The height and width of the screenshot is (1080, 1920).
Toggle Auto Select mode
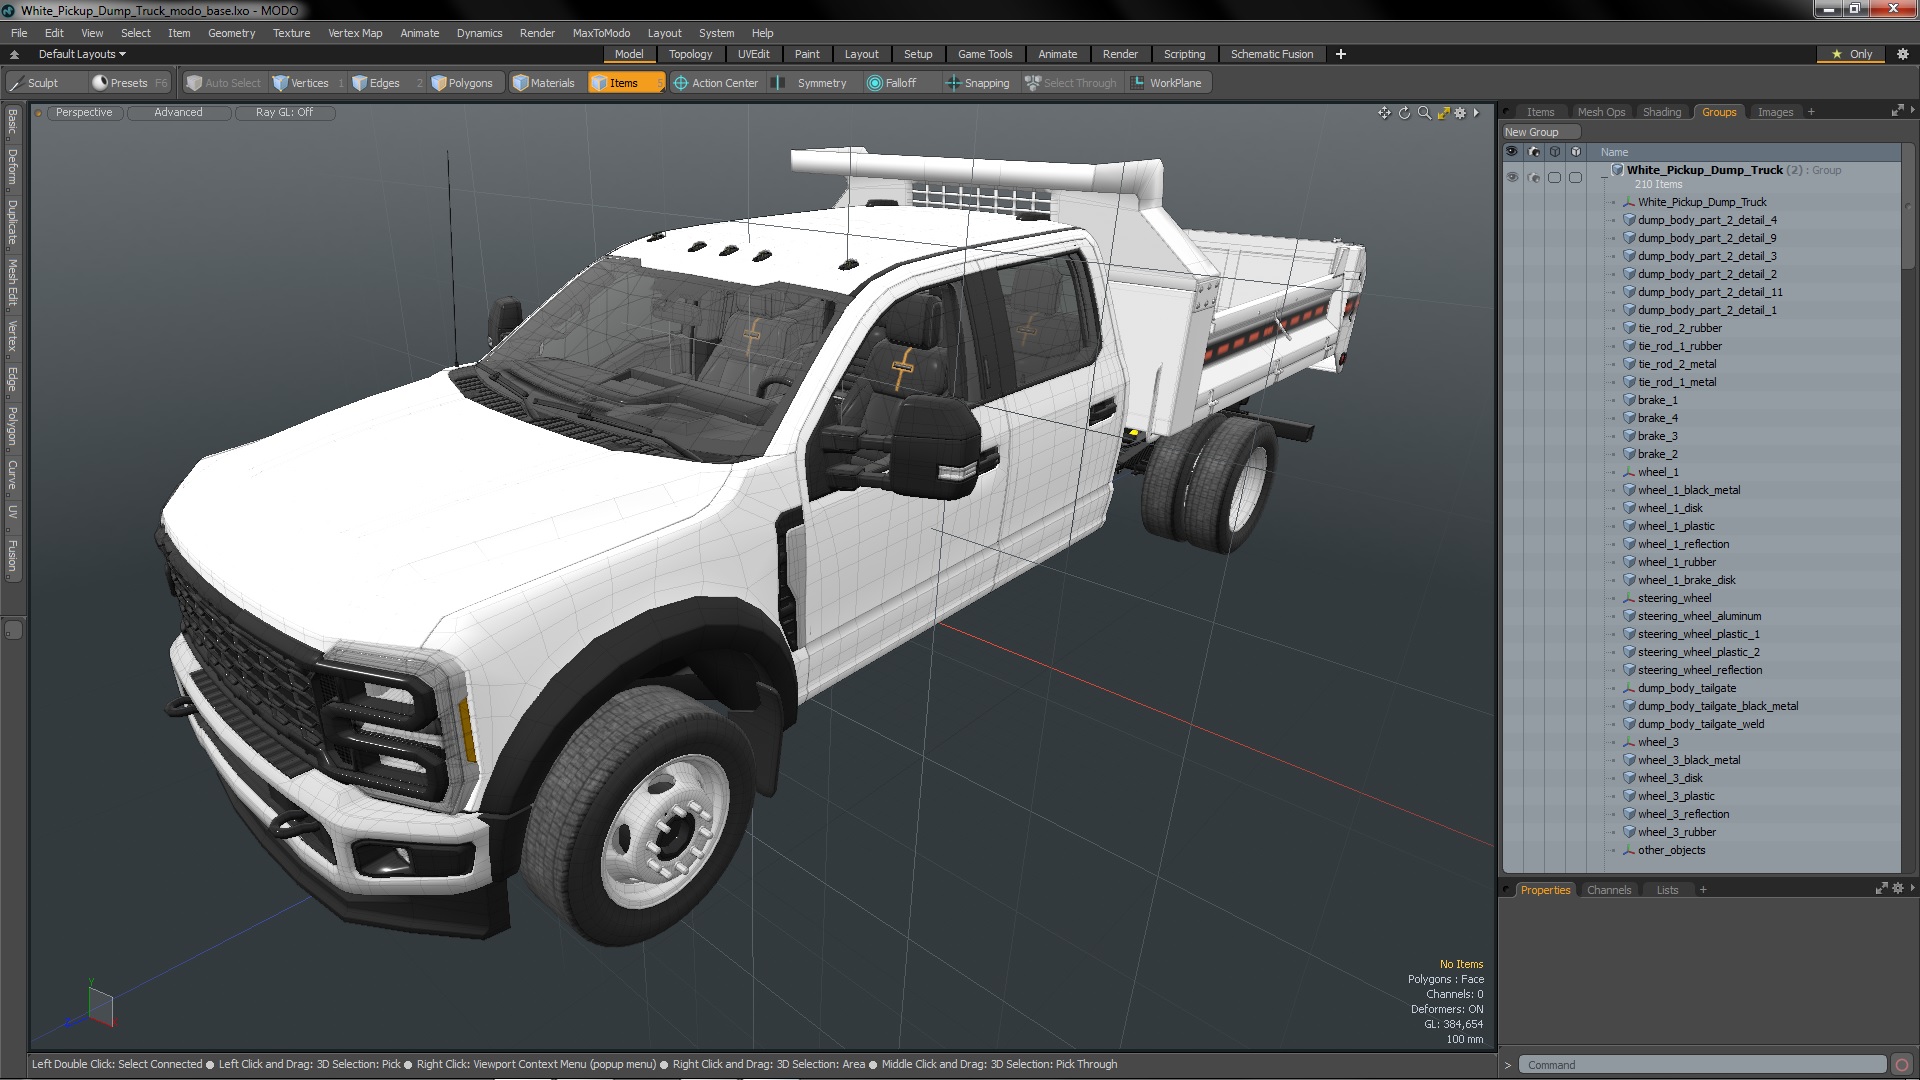coord(223,83)
